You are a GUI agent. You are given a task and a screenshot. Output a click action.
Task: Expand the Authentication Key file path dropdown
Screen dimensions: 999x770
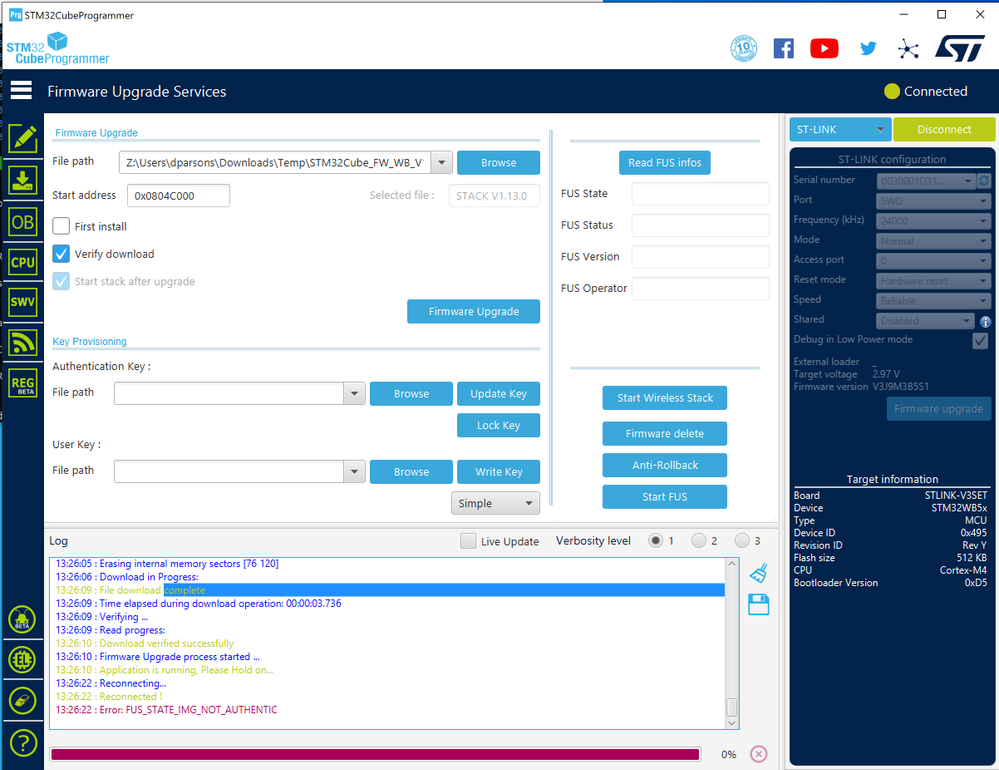point(354,394)
